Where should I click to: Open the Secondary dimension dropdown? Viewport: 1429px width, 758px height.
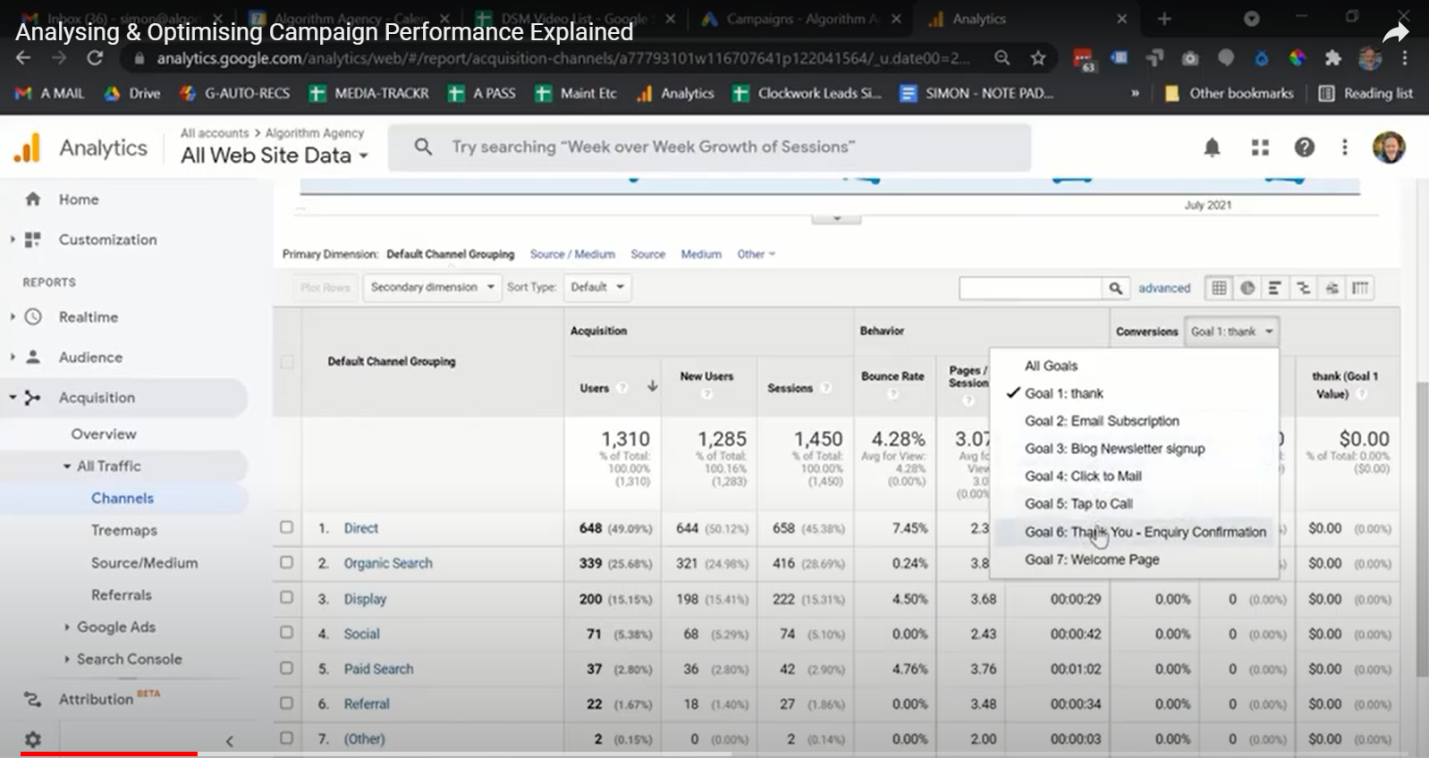tap(432, 287)
